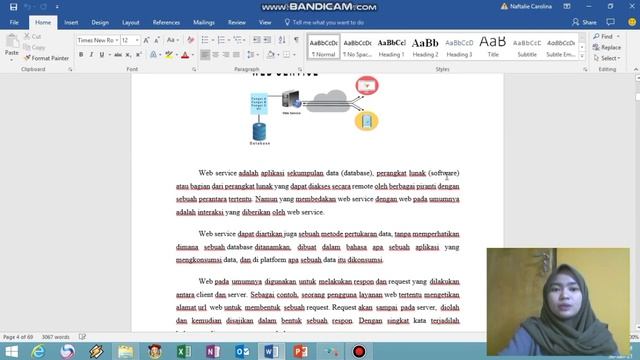Open text effects and typography
The width and height of the screenshot is (640, 360).
click(153, 54)
